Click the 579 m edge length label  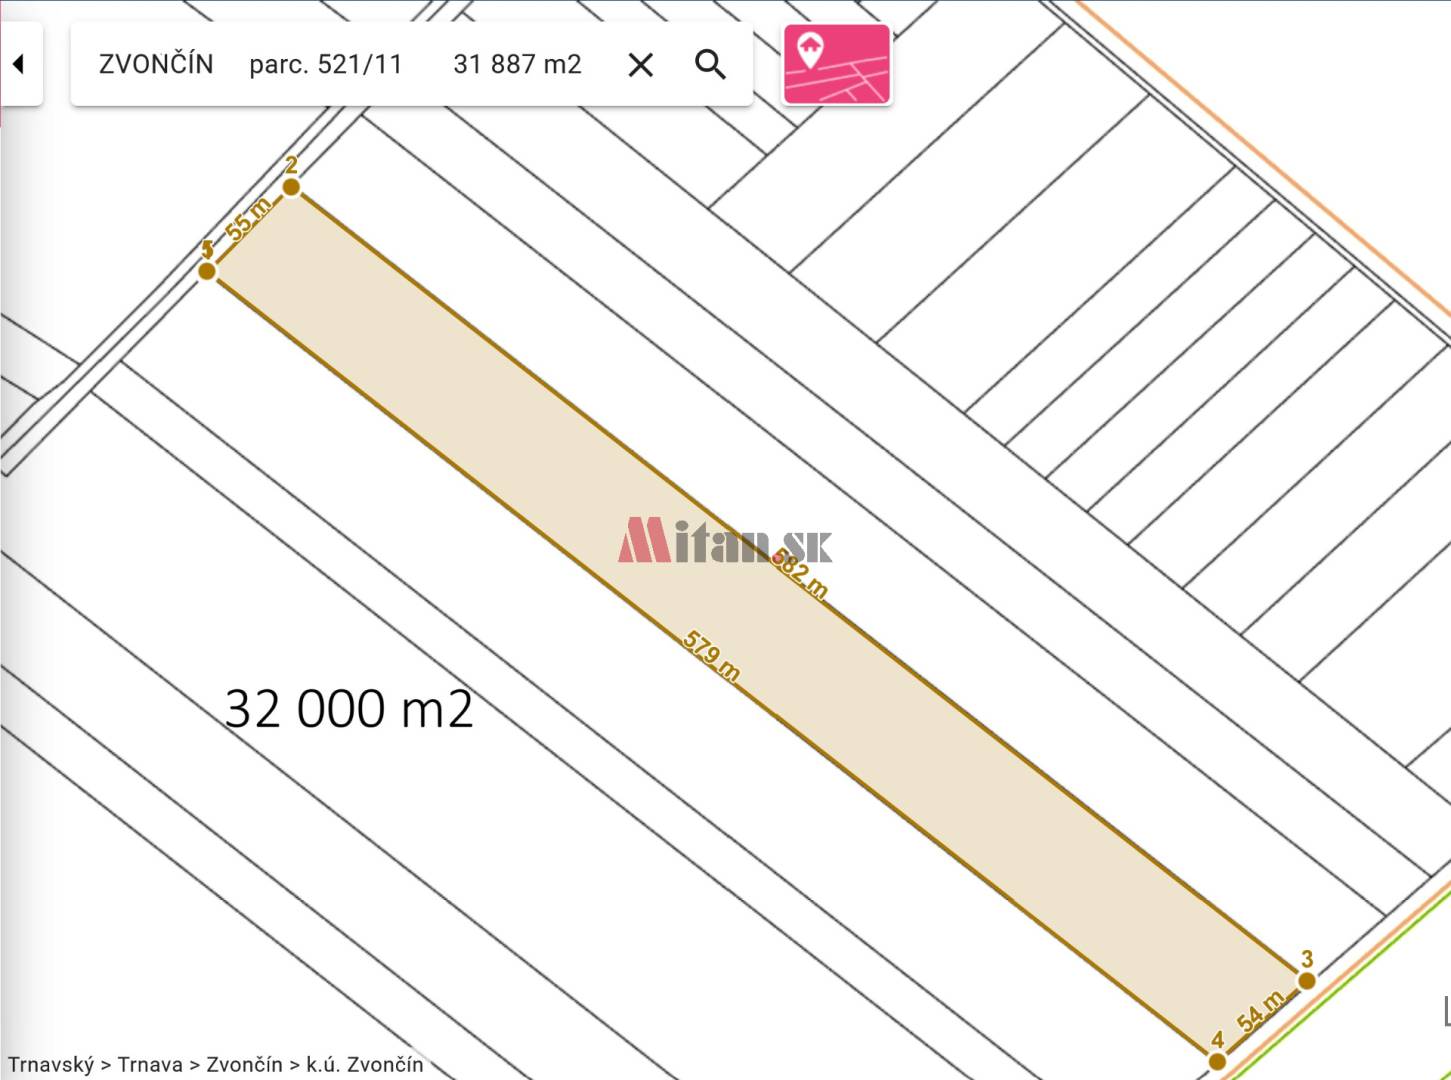711,656
